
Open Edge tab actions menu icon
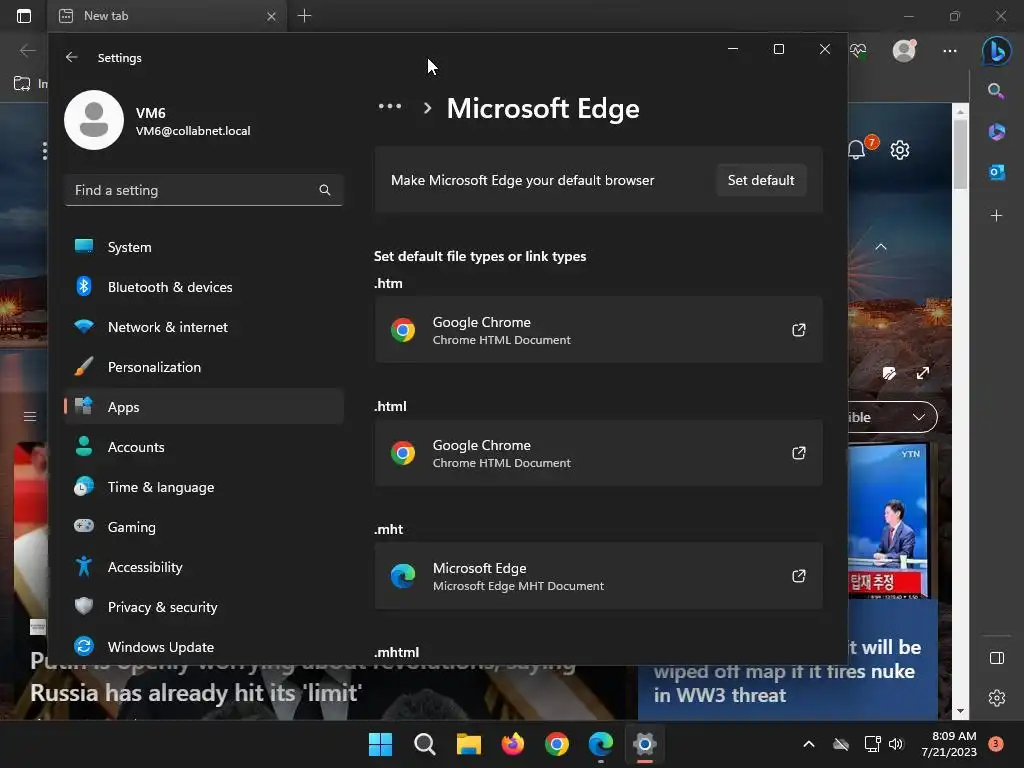click(x=24, y=16)
